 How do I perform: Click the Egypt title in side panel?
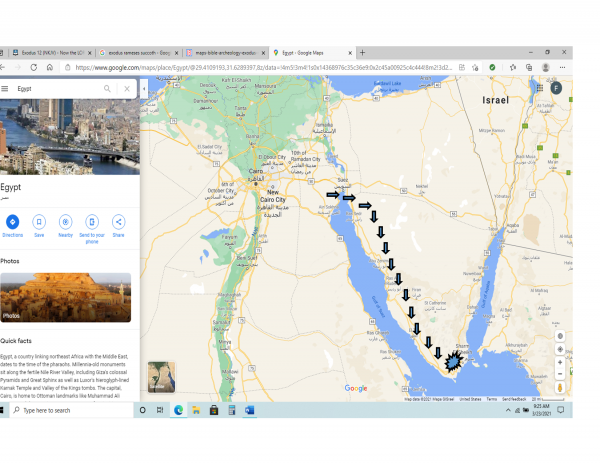click(x=11, y=187)
